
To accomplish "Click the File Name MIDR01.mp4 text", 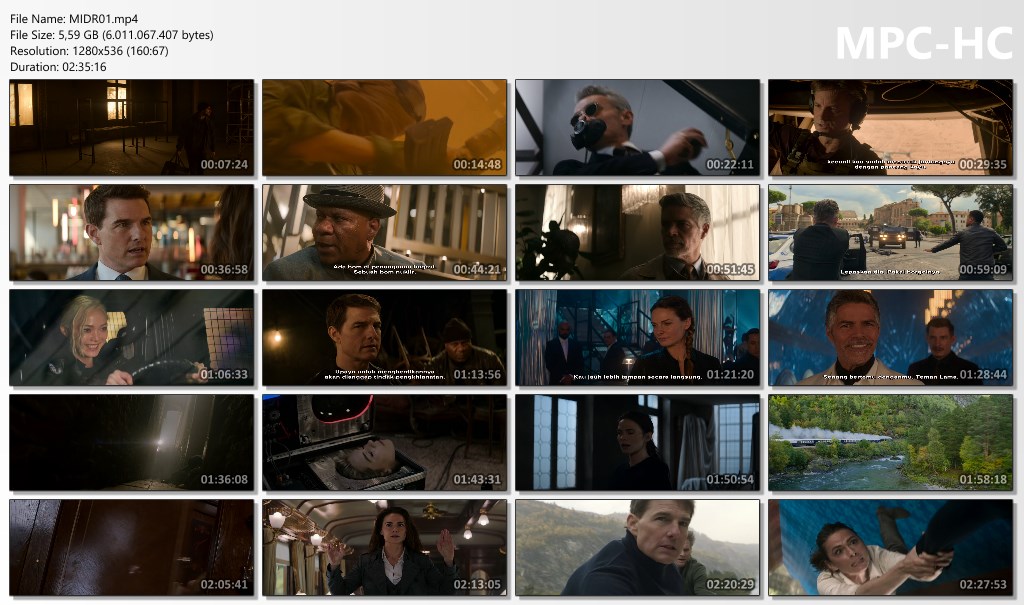I will (x=74, y=19).
